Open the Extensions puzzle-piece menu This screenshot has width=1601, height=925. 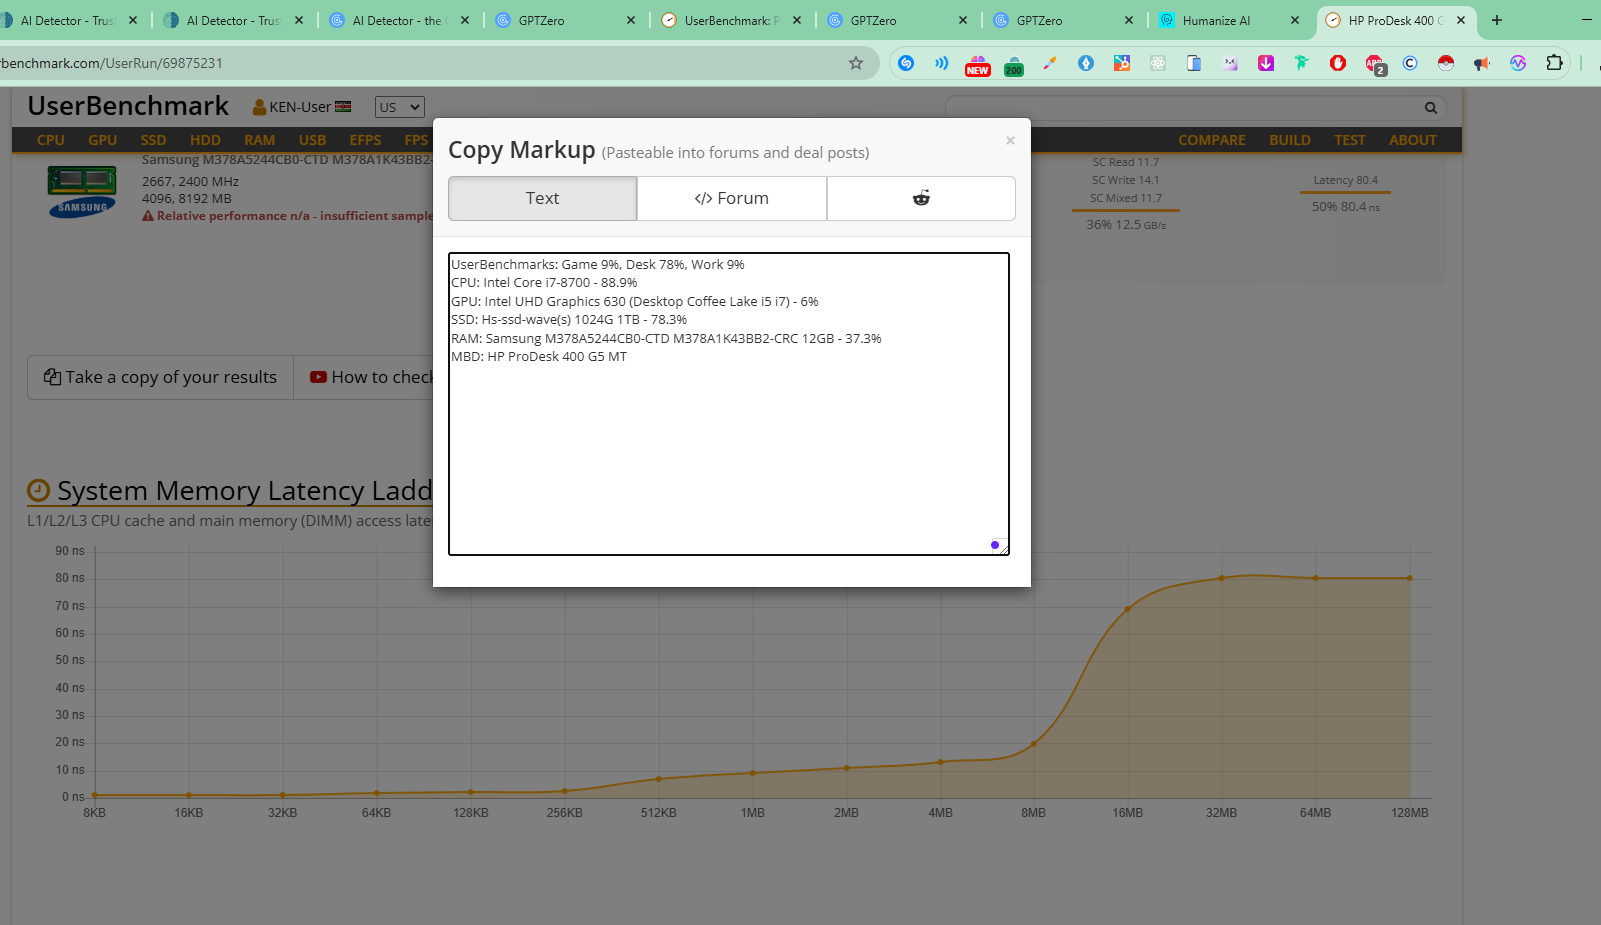click(x=1554, y=63)
